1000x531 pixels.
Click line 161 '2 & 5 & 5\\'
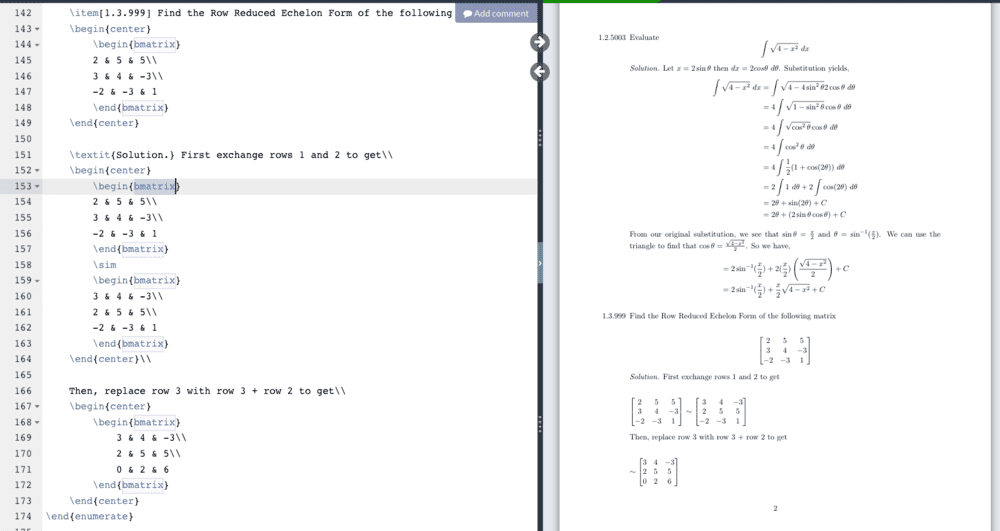click(x=124, y=312)
